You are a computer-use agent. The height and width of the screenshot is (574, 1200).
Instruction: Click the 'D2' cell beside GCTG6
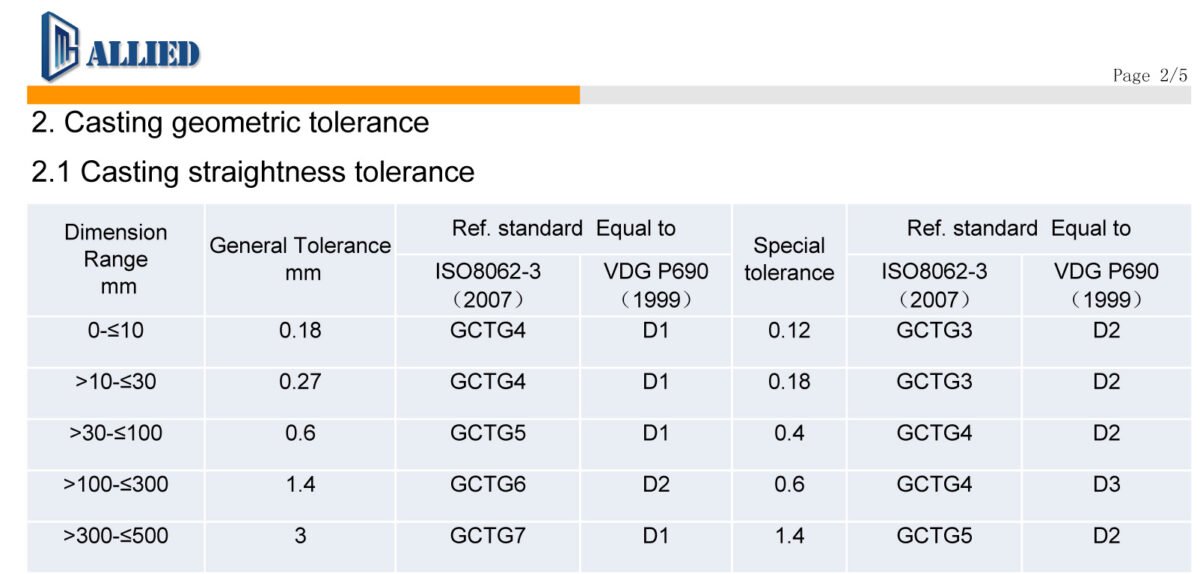pyautogui.click(x=656, y=484)
